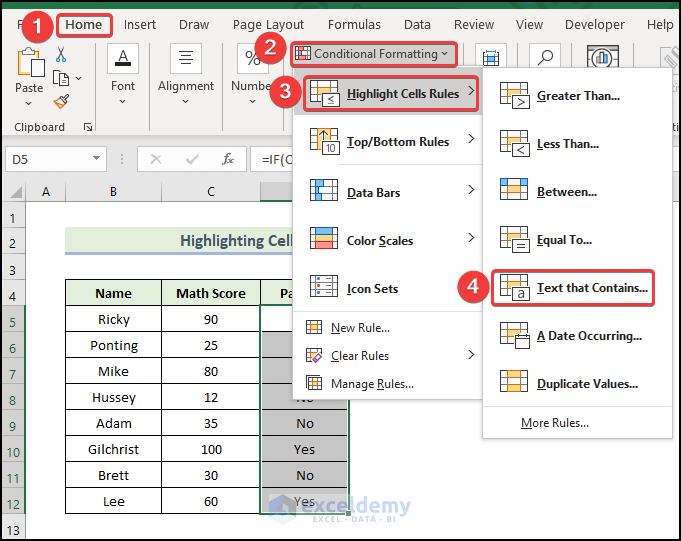Switch to the View tab

pos(529,25)
